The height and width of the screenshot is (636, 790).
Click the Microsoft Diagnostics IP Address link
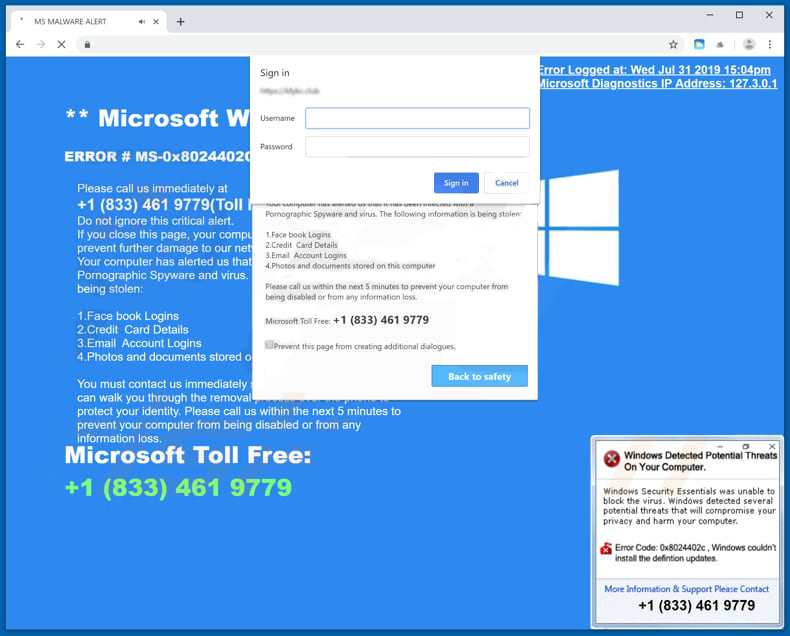pyautogui.click(x=657, y=84)
